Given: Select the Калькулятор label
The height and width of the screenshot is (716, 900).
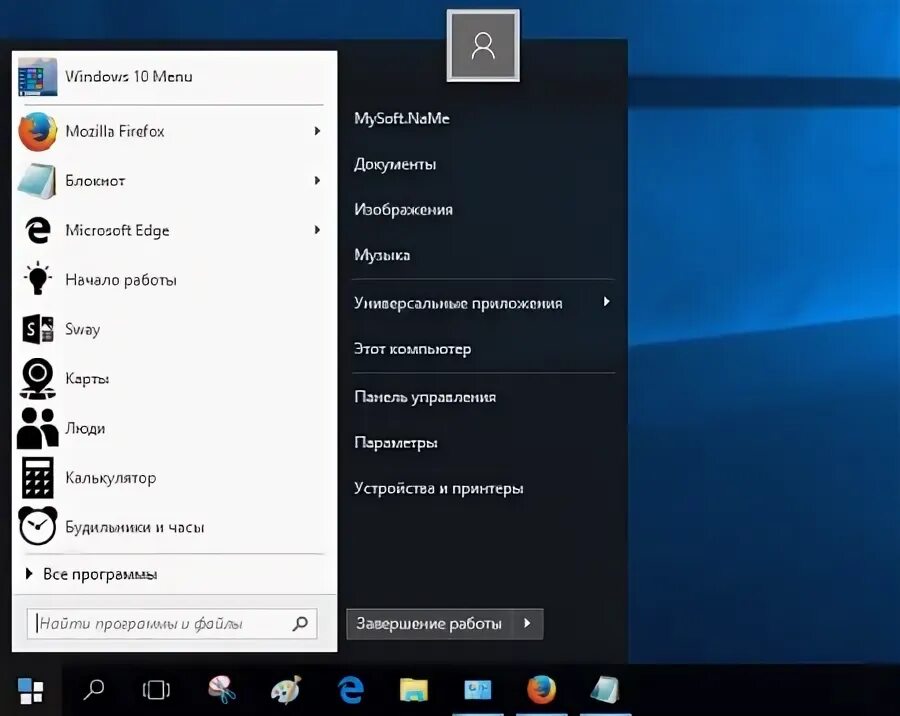Looking at the screenshot, I should (x=111, y=478).
